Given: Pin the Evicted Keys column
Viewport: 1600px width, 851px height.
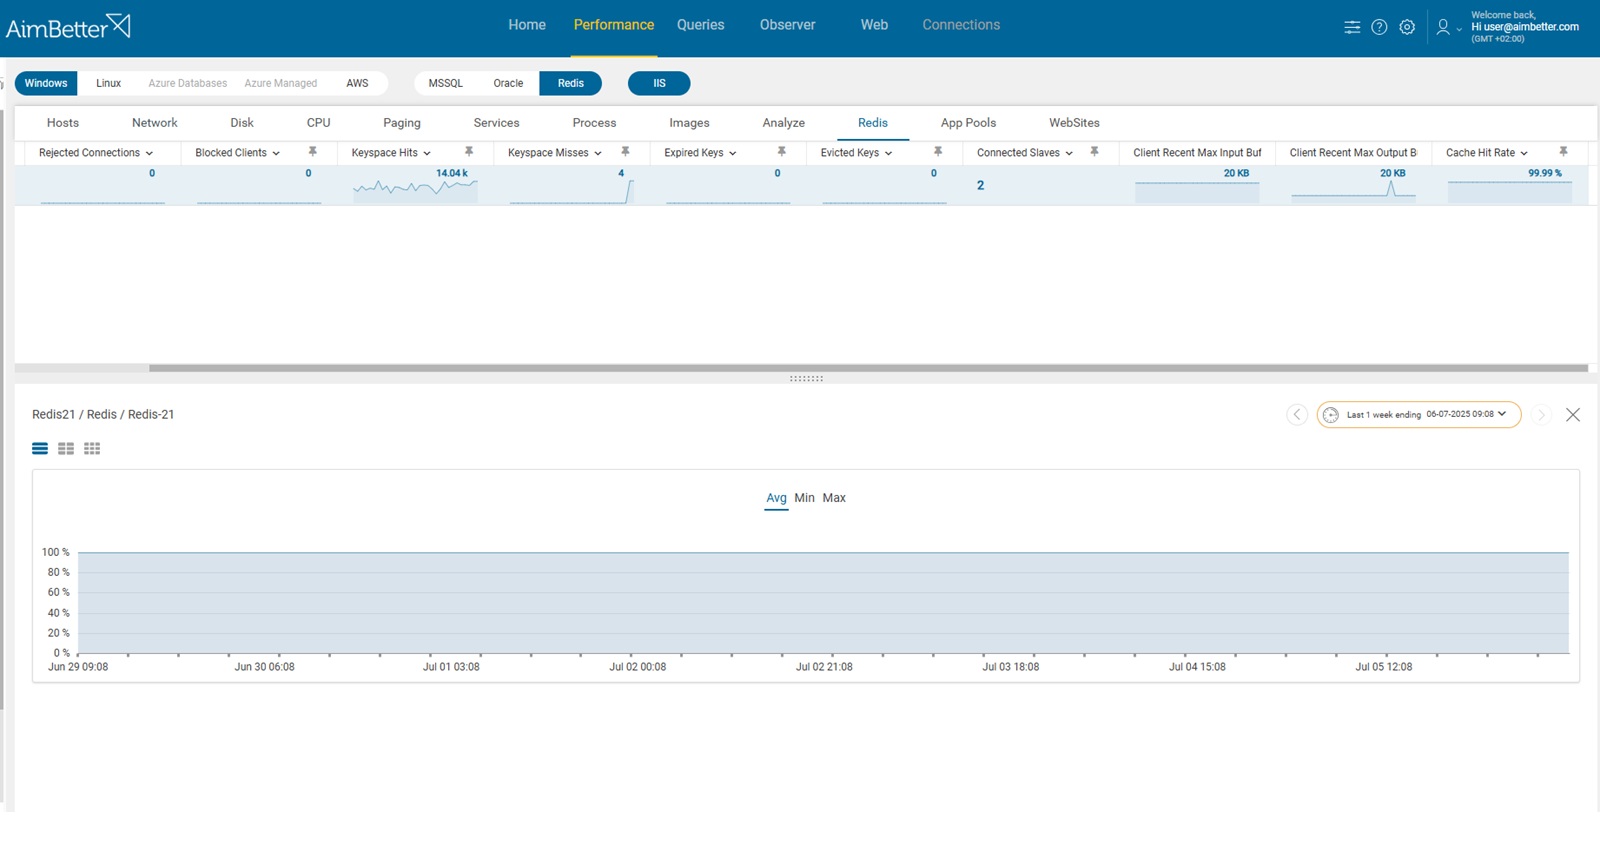Looking at the screenshot, I should 938,152.
